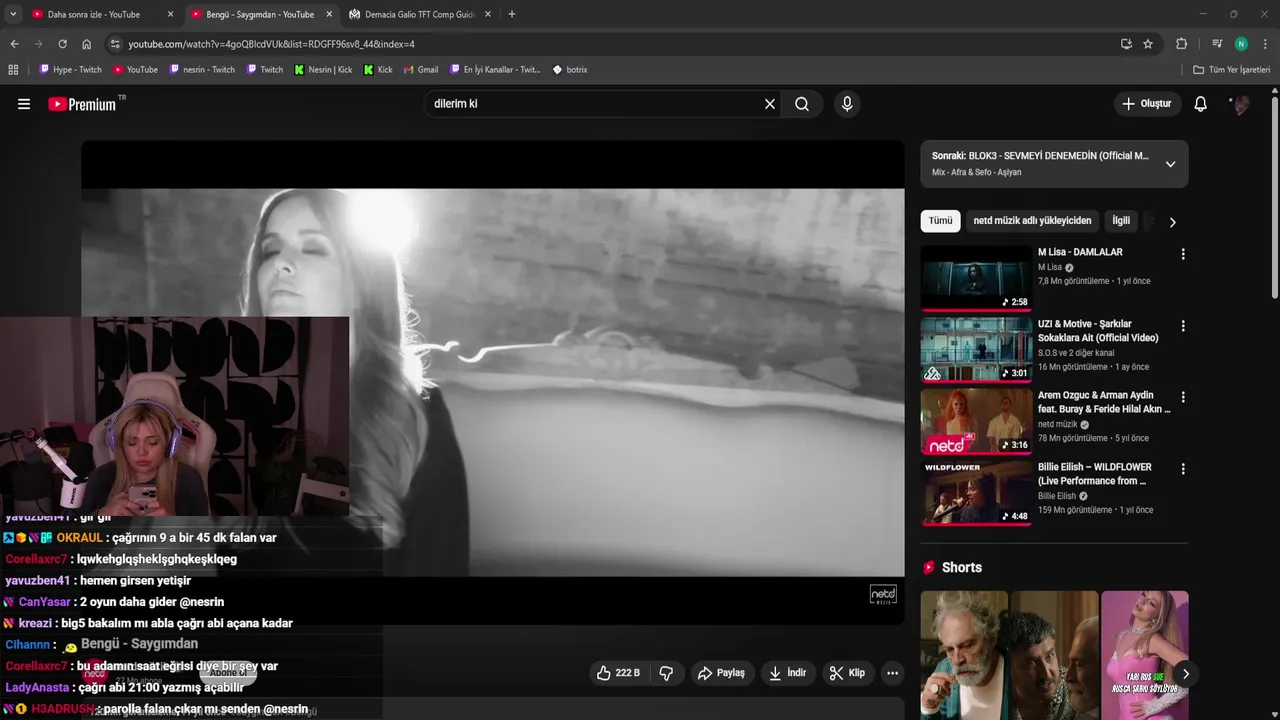Select the İlgili filter chip
Screen dimensions: 1280x720
tap(1121, 221)
